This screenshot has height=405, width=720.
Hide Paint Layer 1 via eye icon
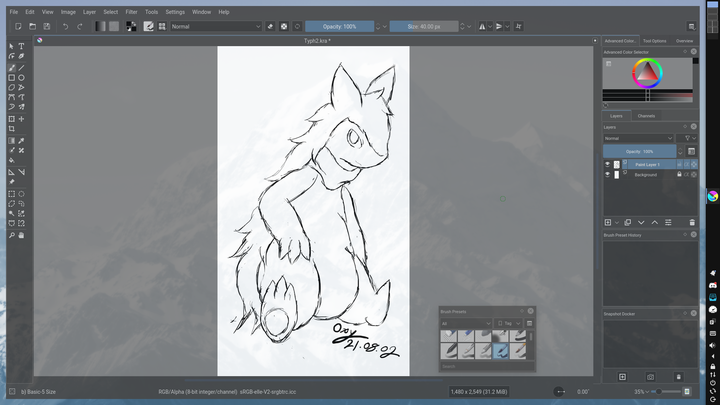(x=608, y=164)
